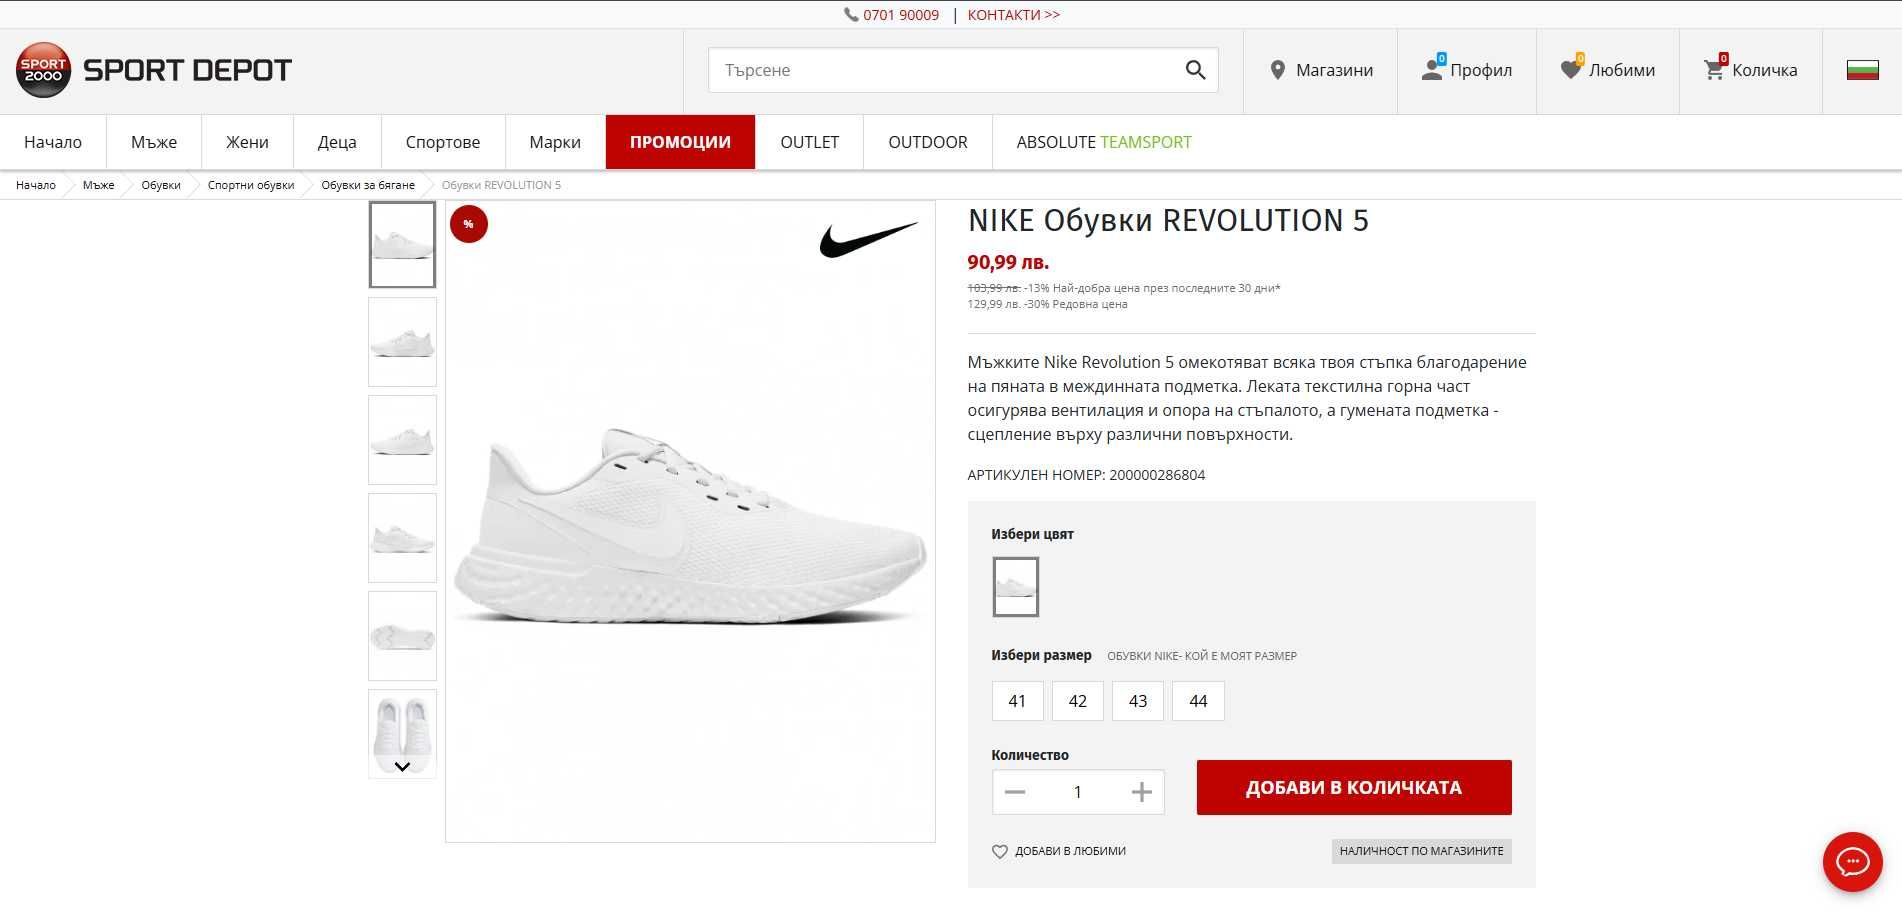Screen dimensions: 1902x912
Task: Open the Количка shopping cart
Action: pos(1750,70)
